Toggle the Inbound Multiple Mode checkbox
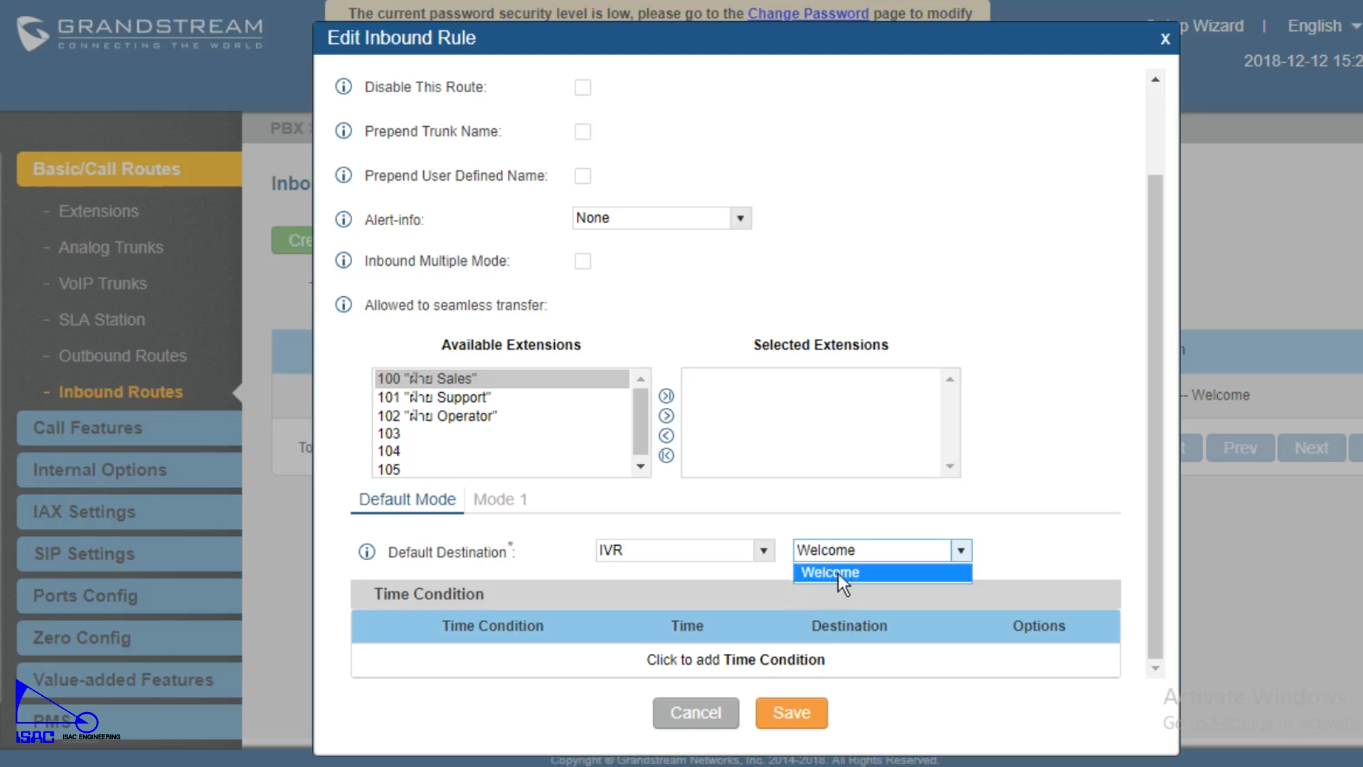This screenshot has width=1363, height=767. click(582, 262)
